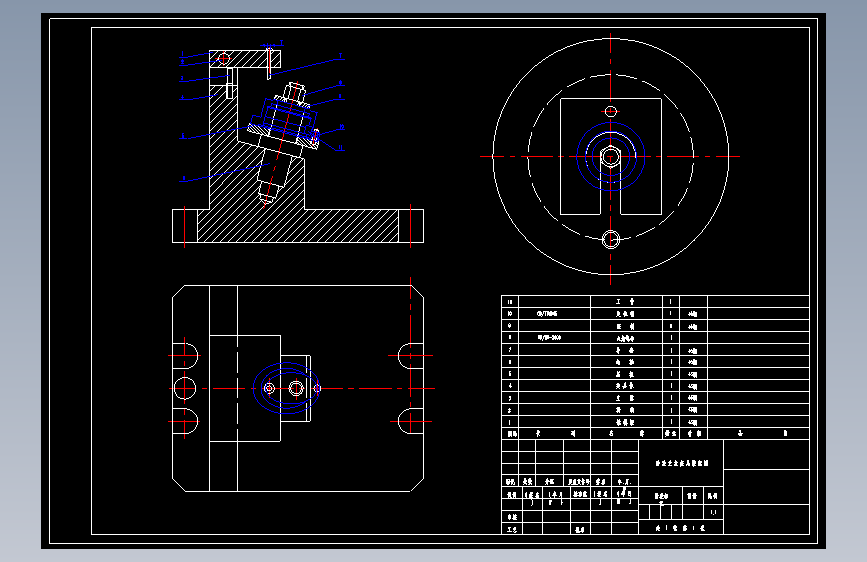Click the part balloon number 4
Screen dimensions: 867x562
pyautogui.click(x=182, y=98)
